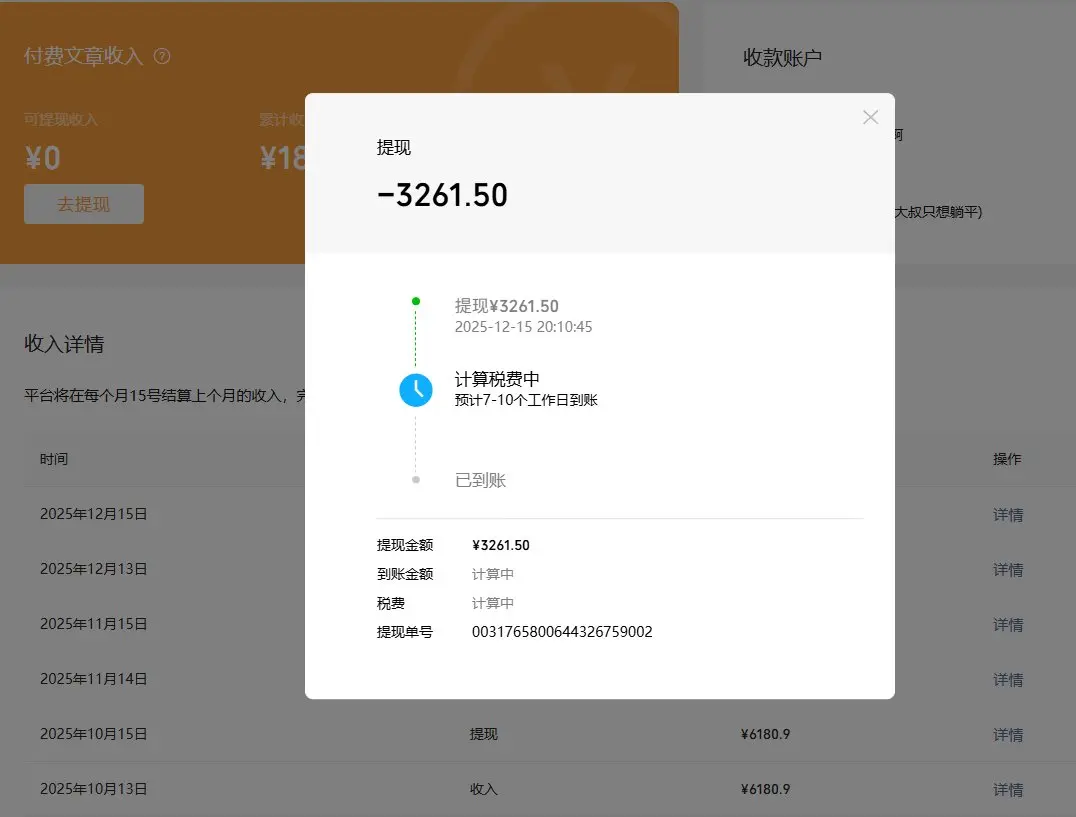
Task: Click the 税费 label
Action: coord(390,603)
